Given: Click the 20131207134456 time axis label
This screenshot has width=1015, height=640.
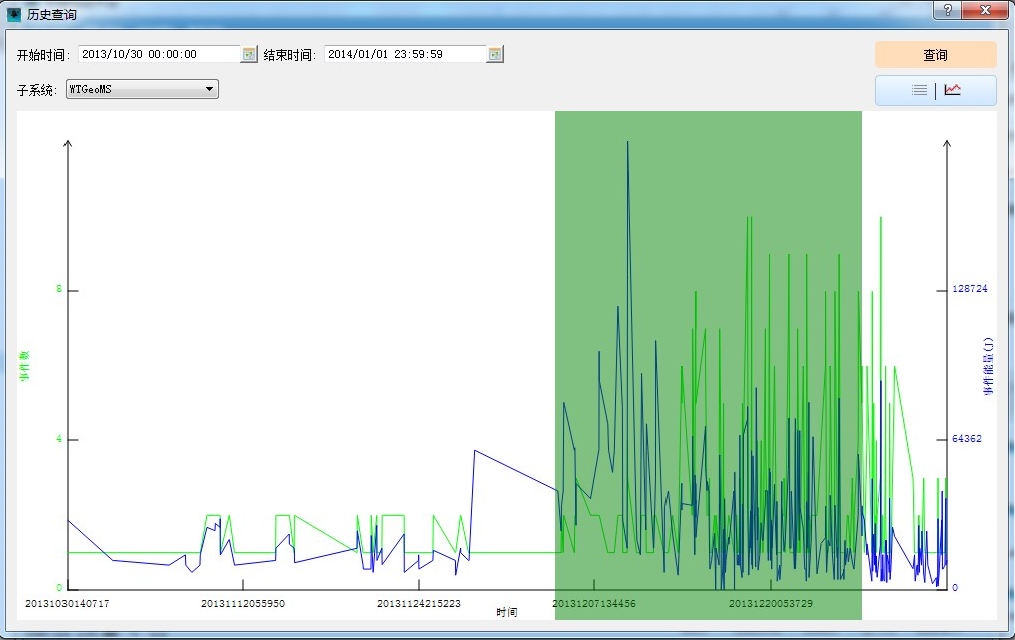Looking at the screenshot, I should (594, 604).
